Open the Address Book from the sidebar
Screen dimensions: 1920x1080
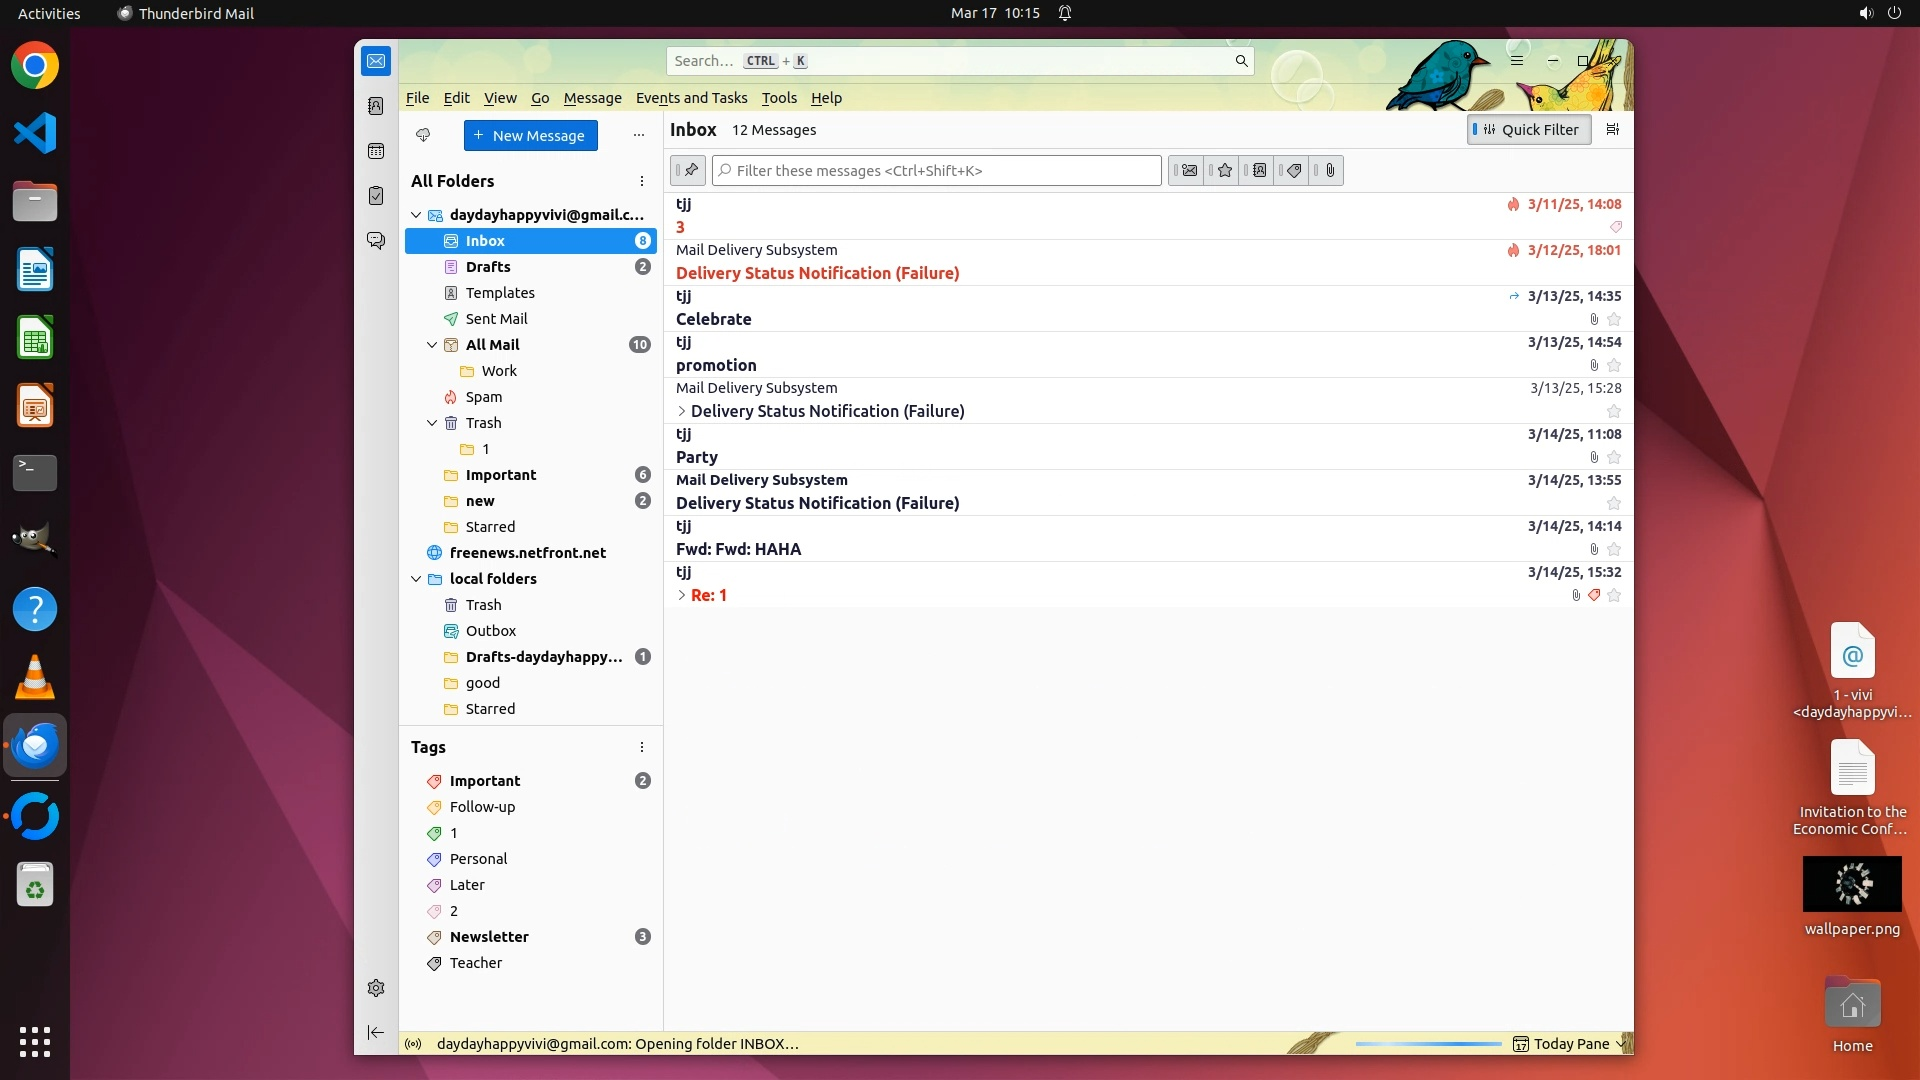[376, 106]
